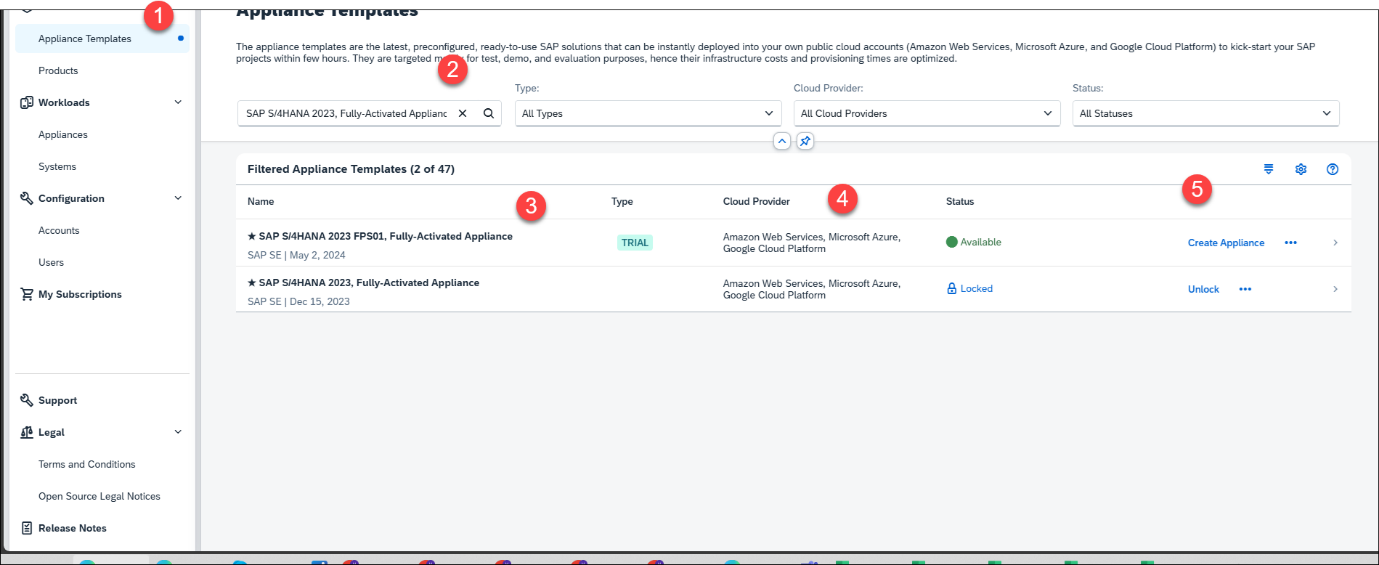The width and height of the screenshot is (1379, 565).
Task: Click the search magnifier icon
Action: click(488, 114)
